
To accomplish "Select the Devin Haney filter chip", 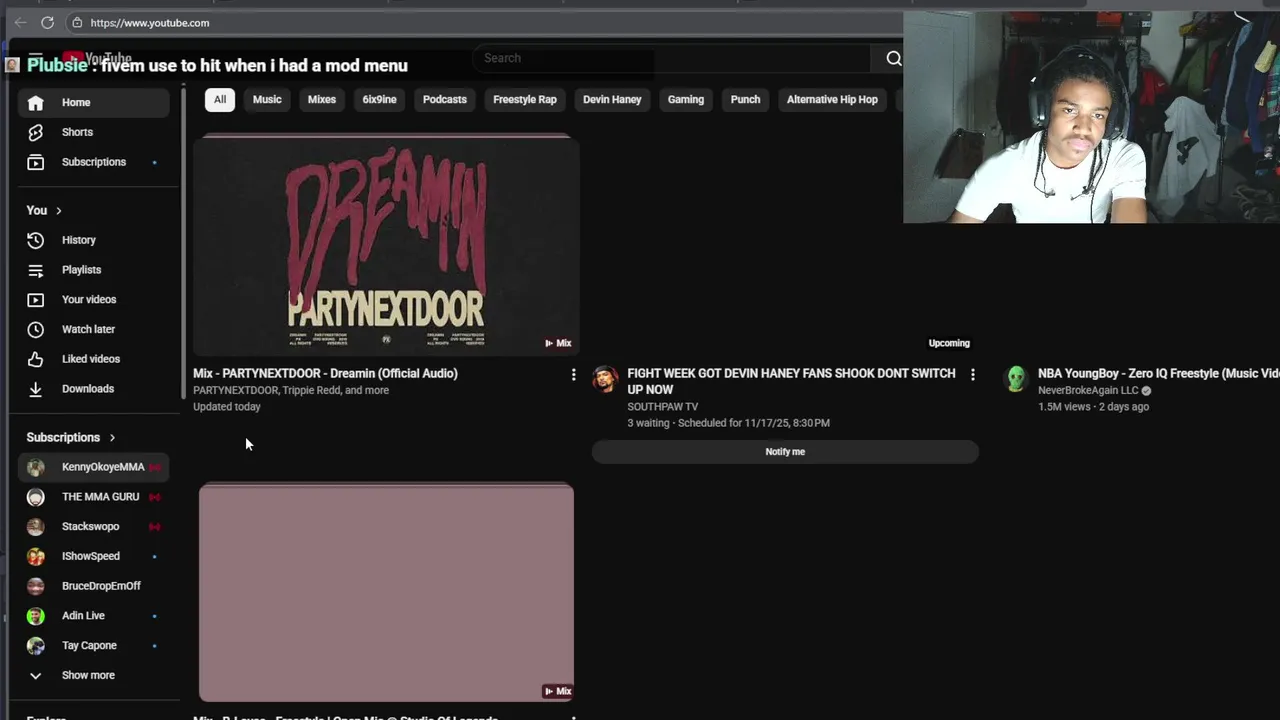I will point(612,99).
